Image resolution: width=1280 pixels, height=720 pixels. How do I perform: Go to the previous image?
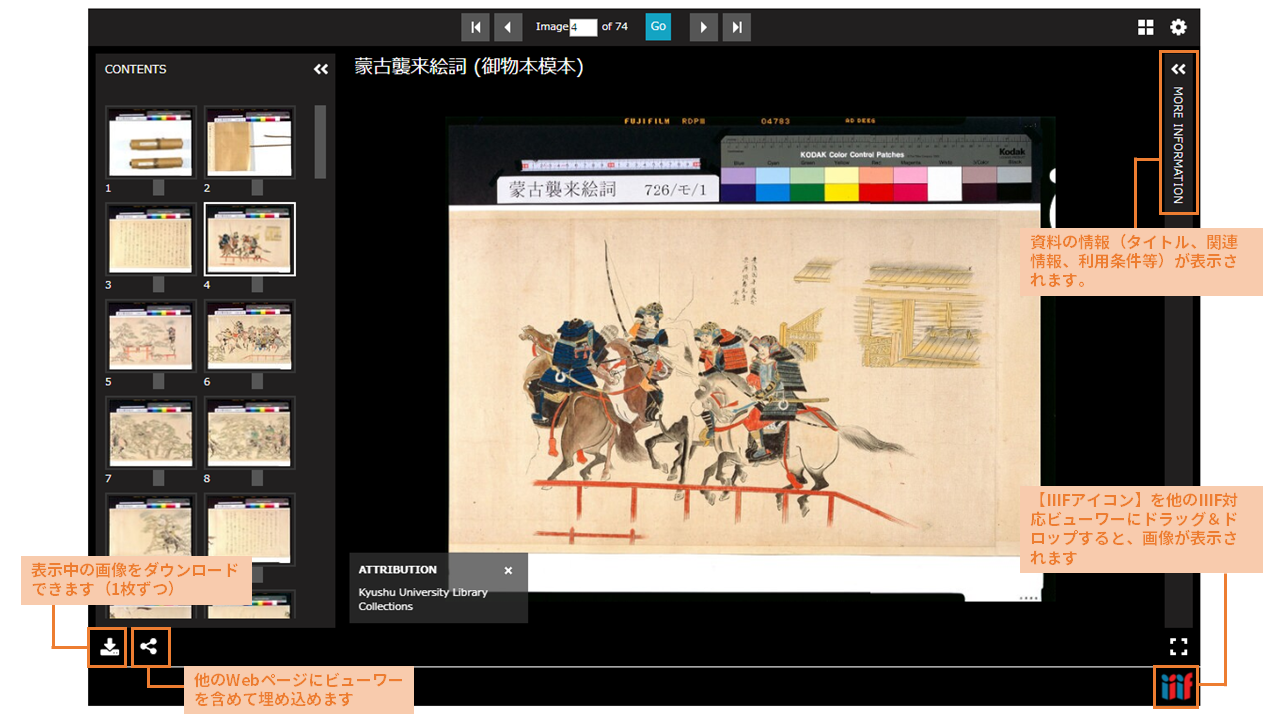tap(509, 27)
